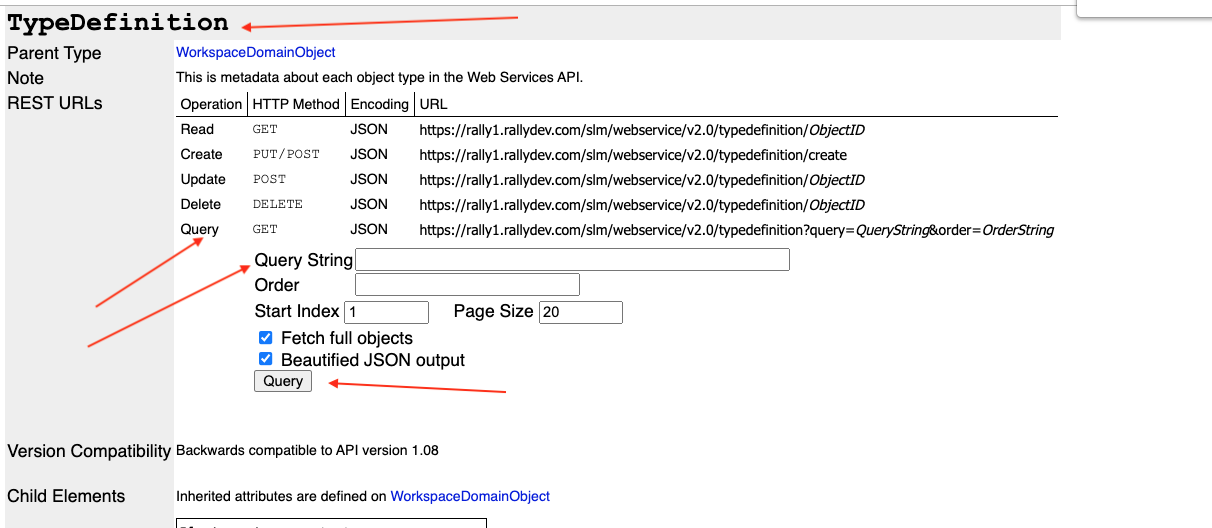Open the WorkspaceDomainObject link beside Parent Type
The image size is (1212, 528).
[x=256, y=52]
